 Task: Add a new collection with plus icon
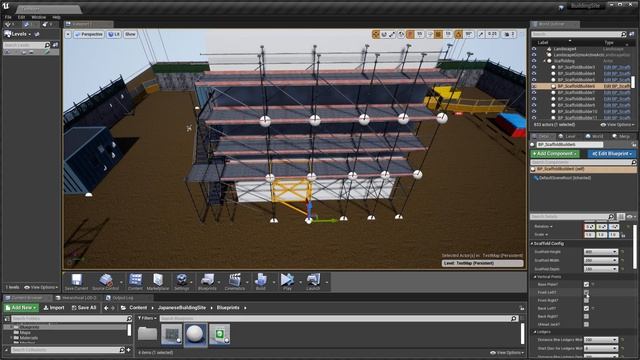click(x=129, y=350)
